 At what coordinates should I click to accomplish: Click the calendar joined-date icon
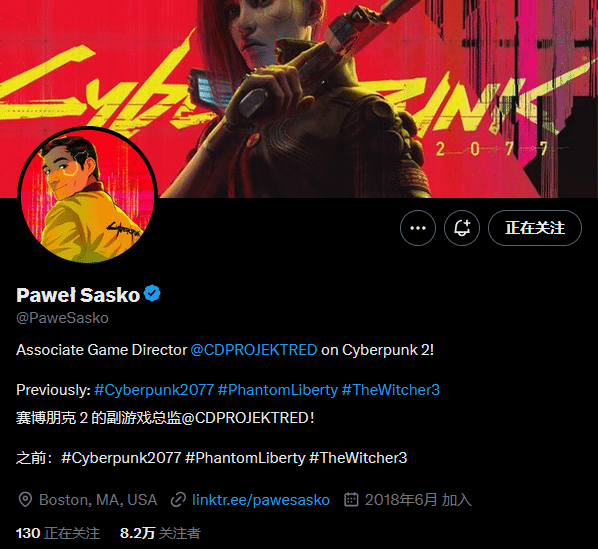(351, 499)
